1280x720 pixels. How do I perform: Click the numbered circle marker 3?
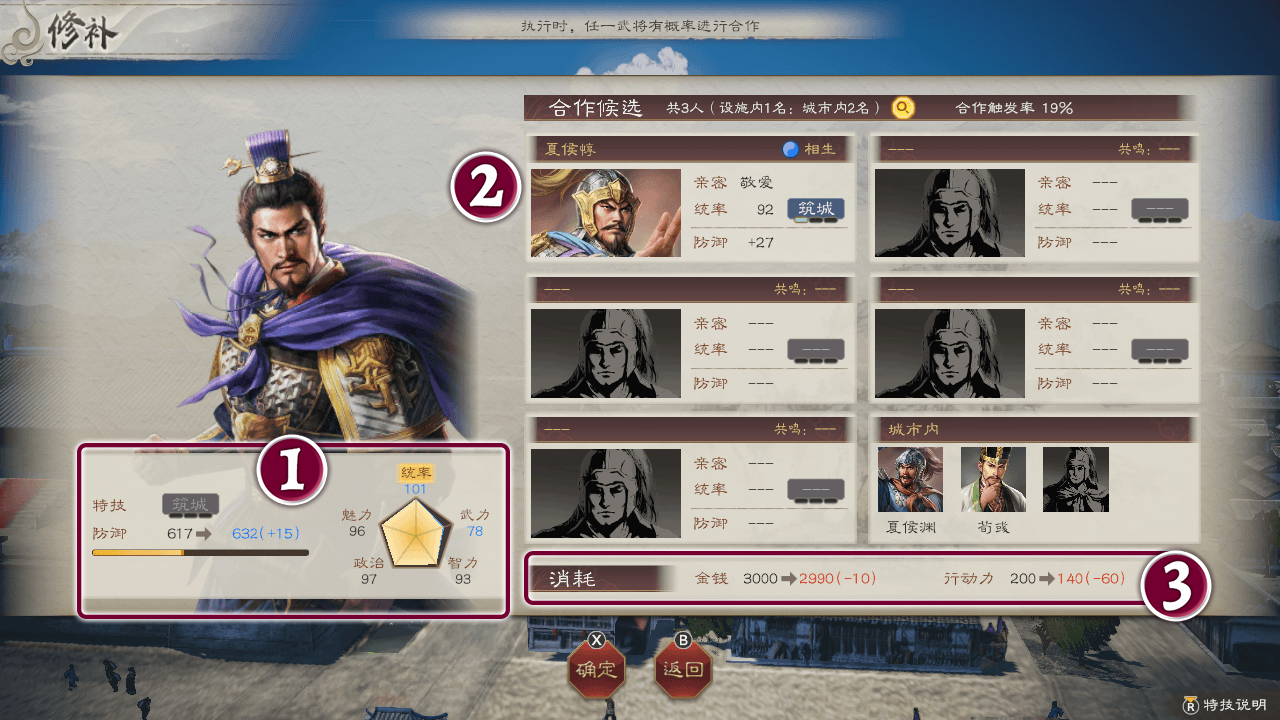click(x=1176, y=586)
